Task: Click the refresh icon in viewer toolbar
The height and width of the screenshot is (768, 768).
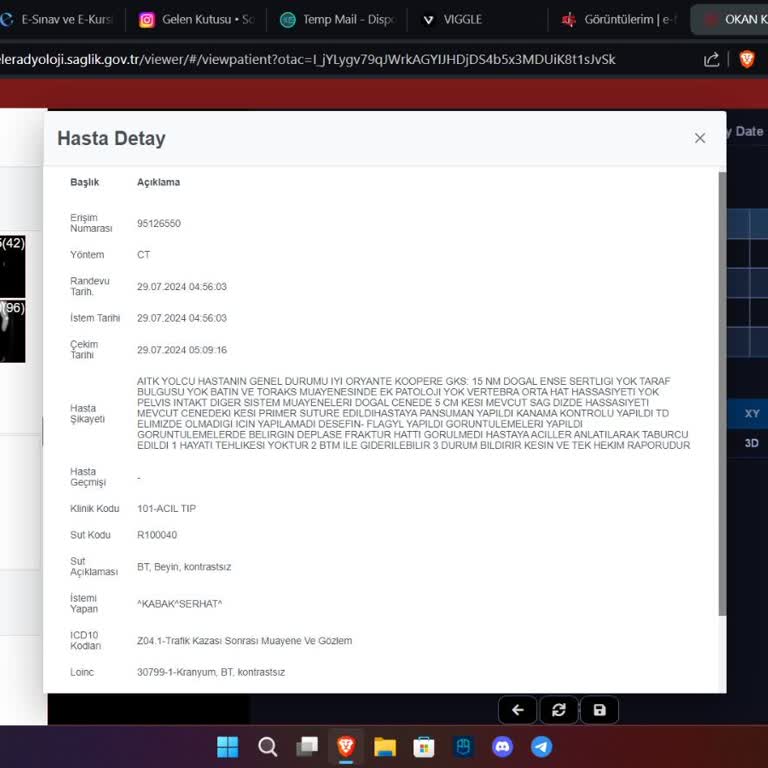Action: coord(558,710)
